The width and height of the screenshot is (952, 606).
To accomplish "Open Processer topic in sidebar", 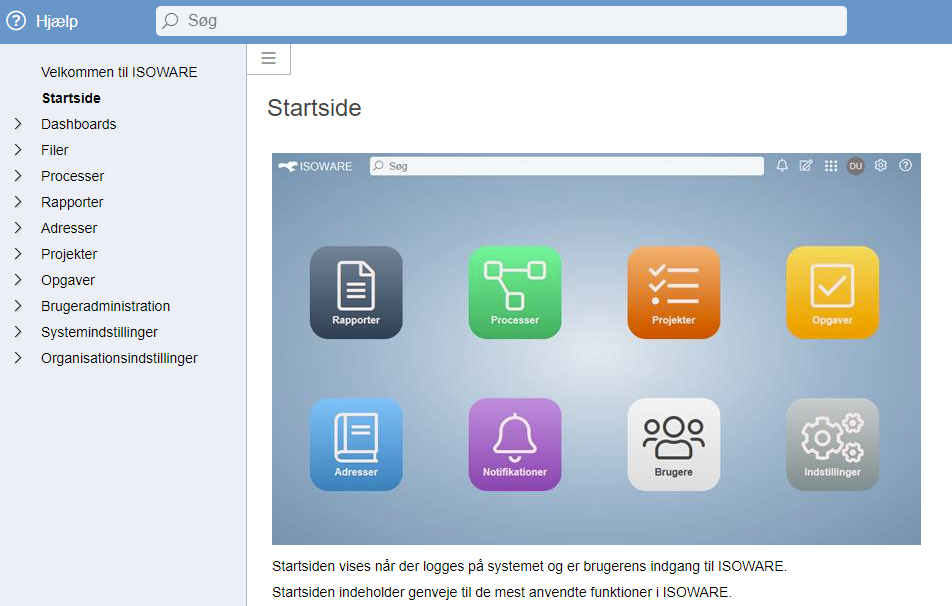I will (72, 176).
